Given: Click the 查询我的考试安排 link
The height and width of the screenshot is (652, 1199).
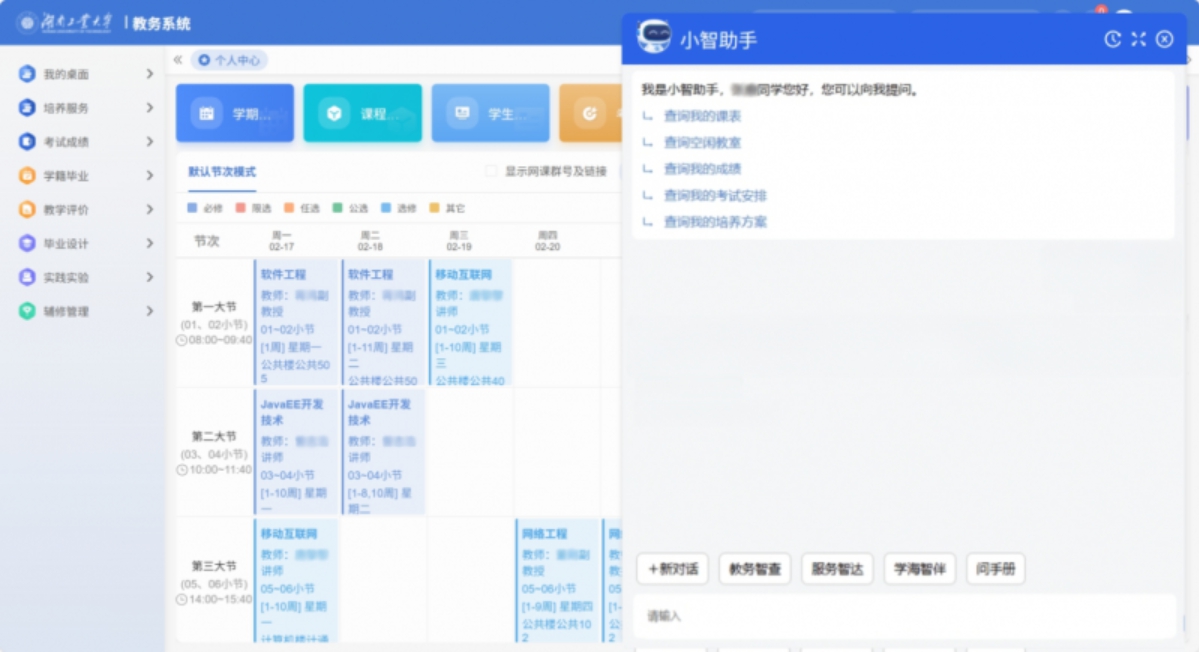Looking at the screenshot, I should [x=715, y=196].
